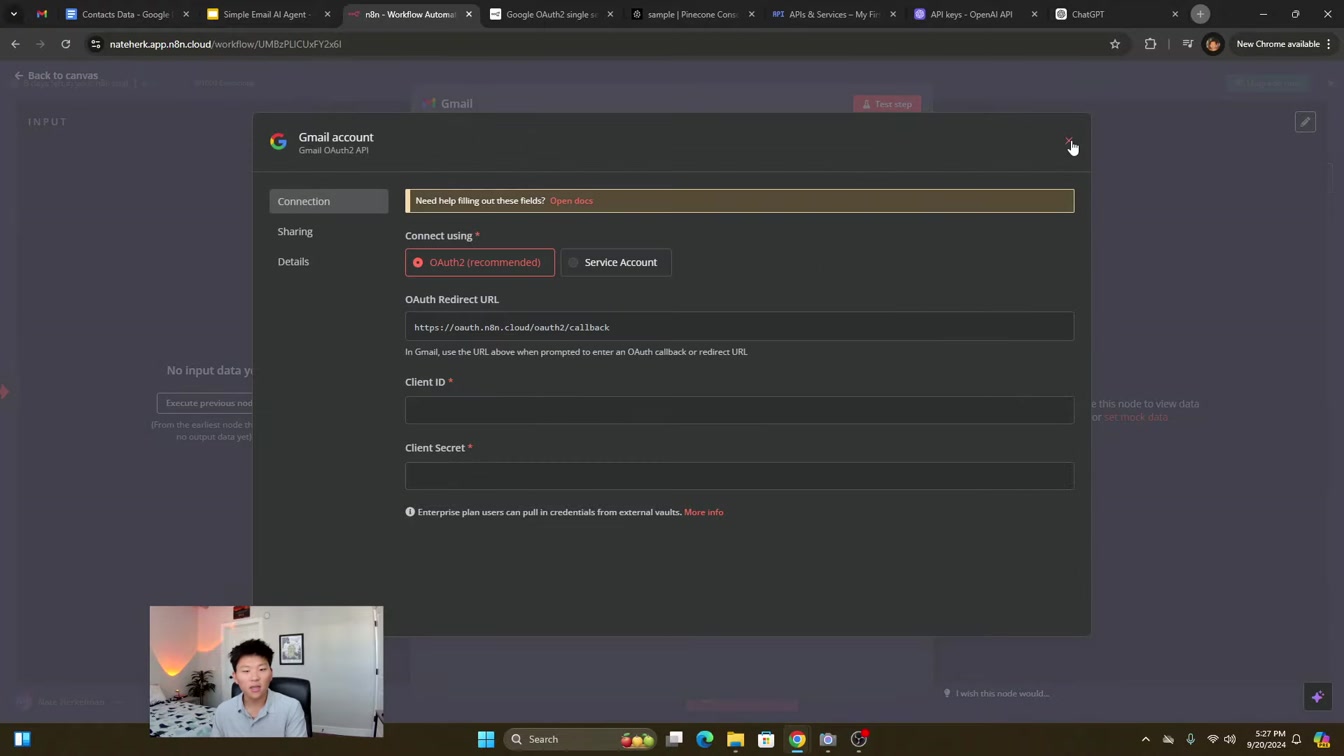1344x756 pixels.
Task: Open the Details tab in dialog
Action: (293, 261)
